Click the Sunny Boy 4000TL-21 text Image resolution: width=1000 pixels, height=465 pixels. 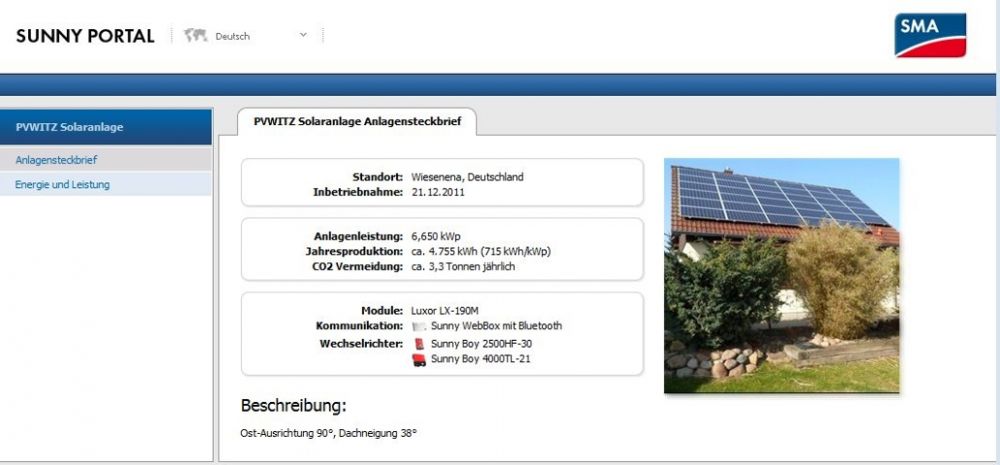pos(480,359)
